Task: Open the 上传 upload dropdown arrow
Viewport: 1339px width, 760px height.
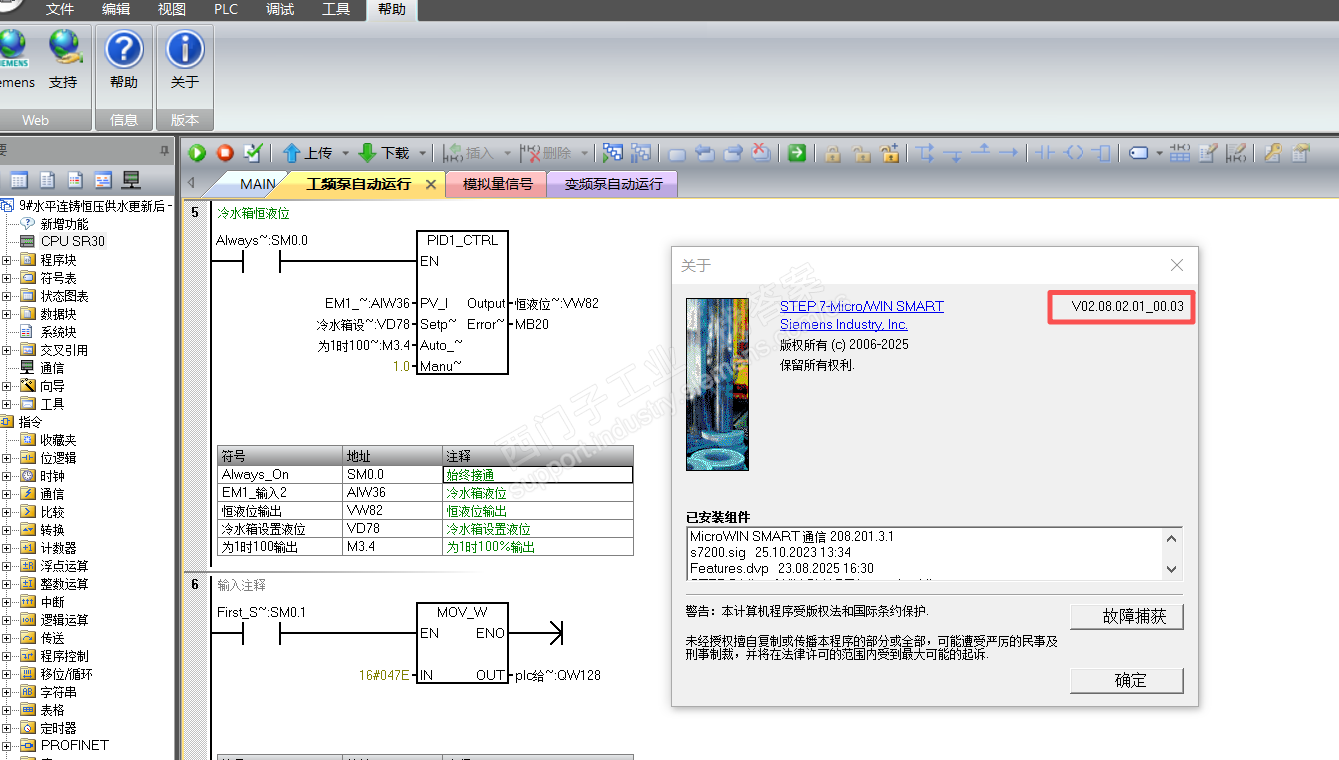Action: pyautogui.click(x=346, y=153)
